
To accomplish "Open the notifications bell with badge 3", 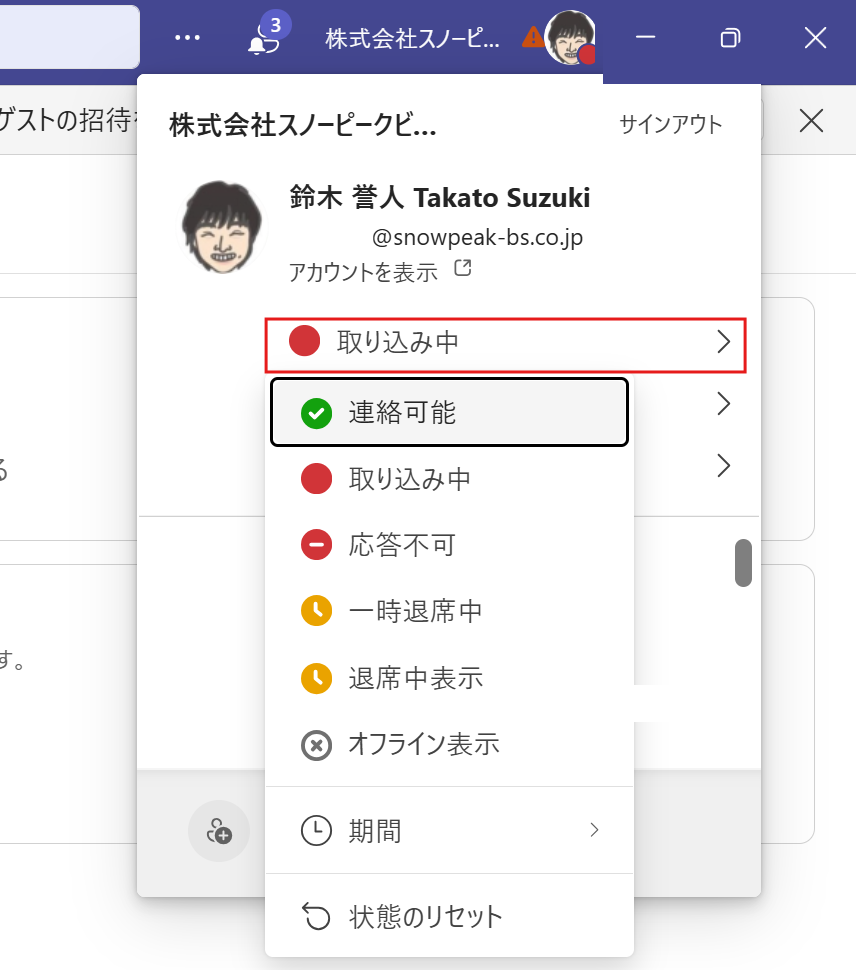I will [x=263, y=39].
